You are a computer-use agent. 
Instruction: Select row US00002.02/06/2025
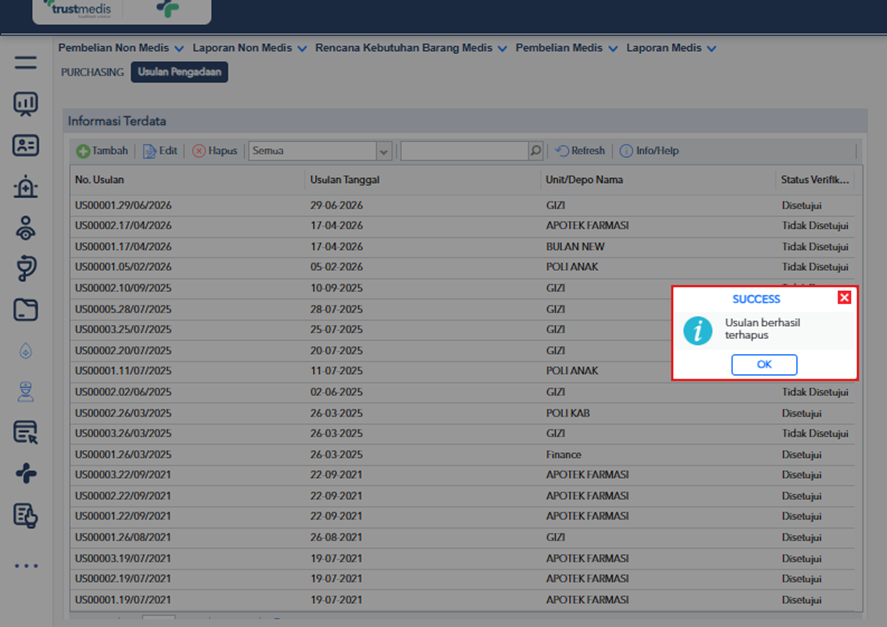(463, 392)
